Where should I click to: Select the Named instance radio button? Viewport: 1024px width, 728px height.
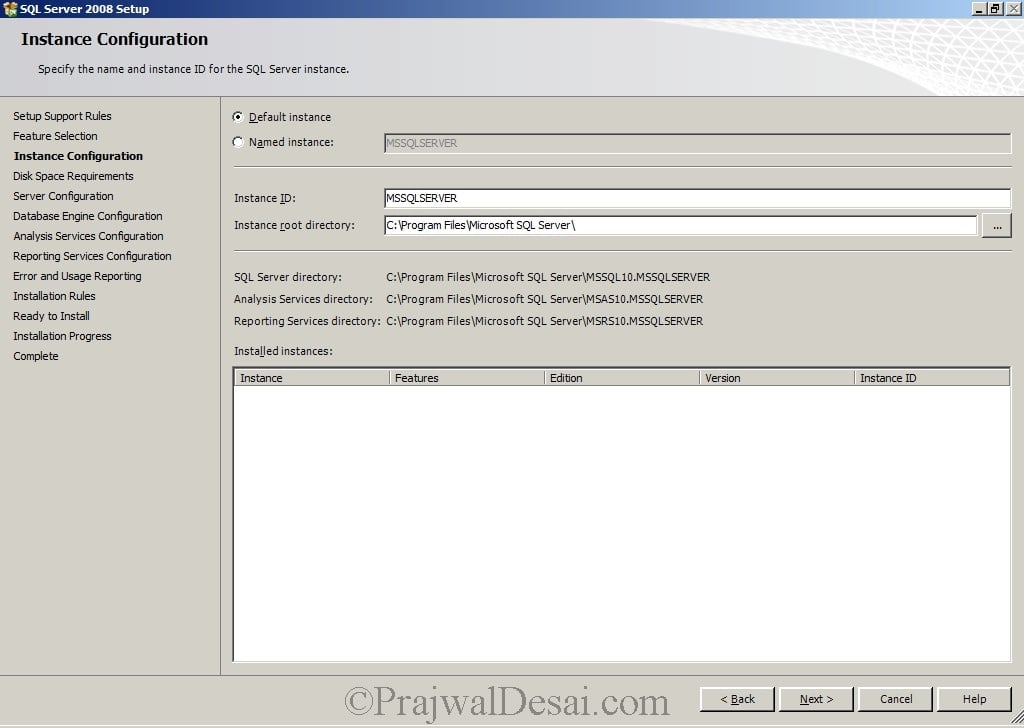(238, 142)
